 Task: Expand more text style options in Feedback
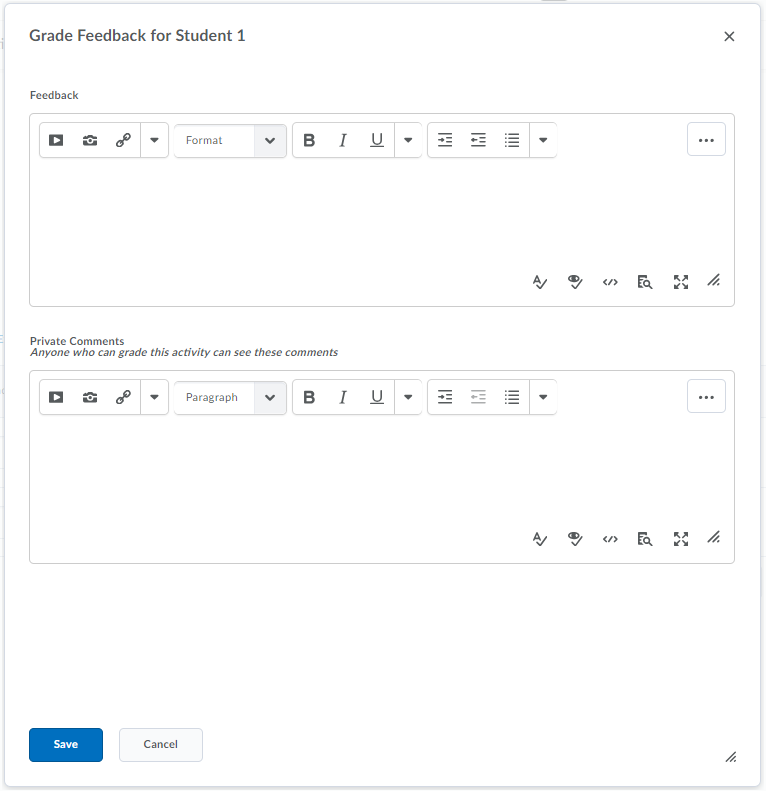(408, 141)
